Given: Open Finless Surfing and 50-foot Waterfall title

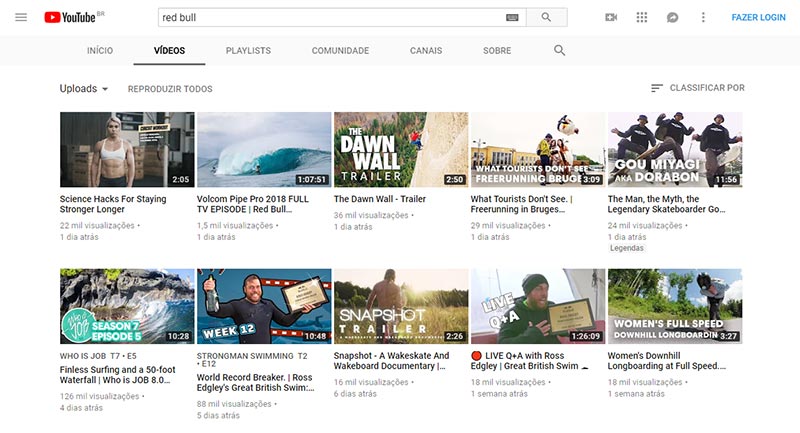Looking at the screenshot, I should coord(117,375).
